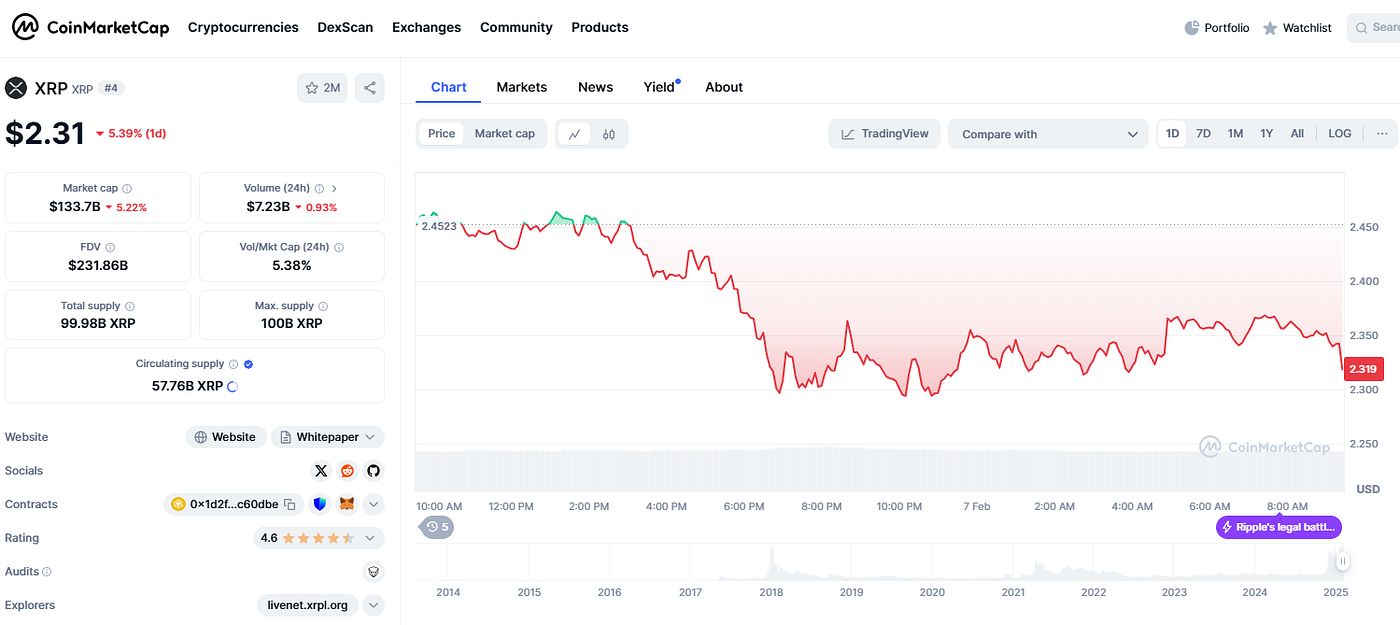Viewport: 1400px width, 625px height.
Task: Open the Watchlist star icon
Action: (1270, 28)
